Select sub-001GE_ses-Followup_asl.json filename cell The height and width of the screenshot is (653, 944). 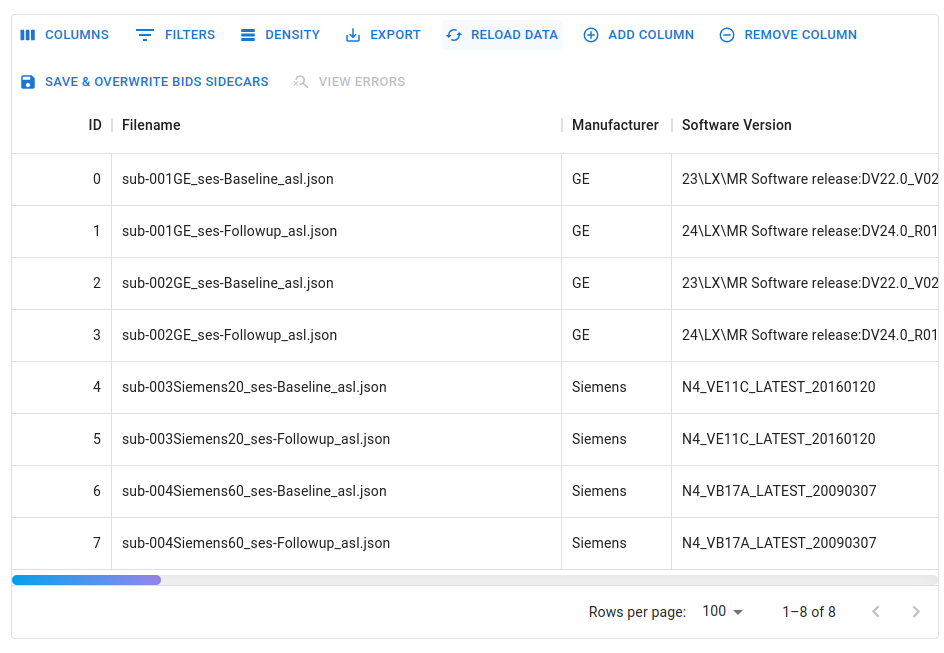pyautogui.click(x=337, y=231)
